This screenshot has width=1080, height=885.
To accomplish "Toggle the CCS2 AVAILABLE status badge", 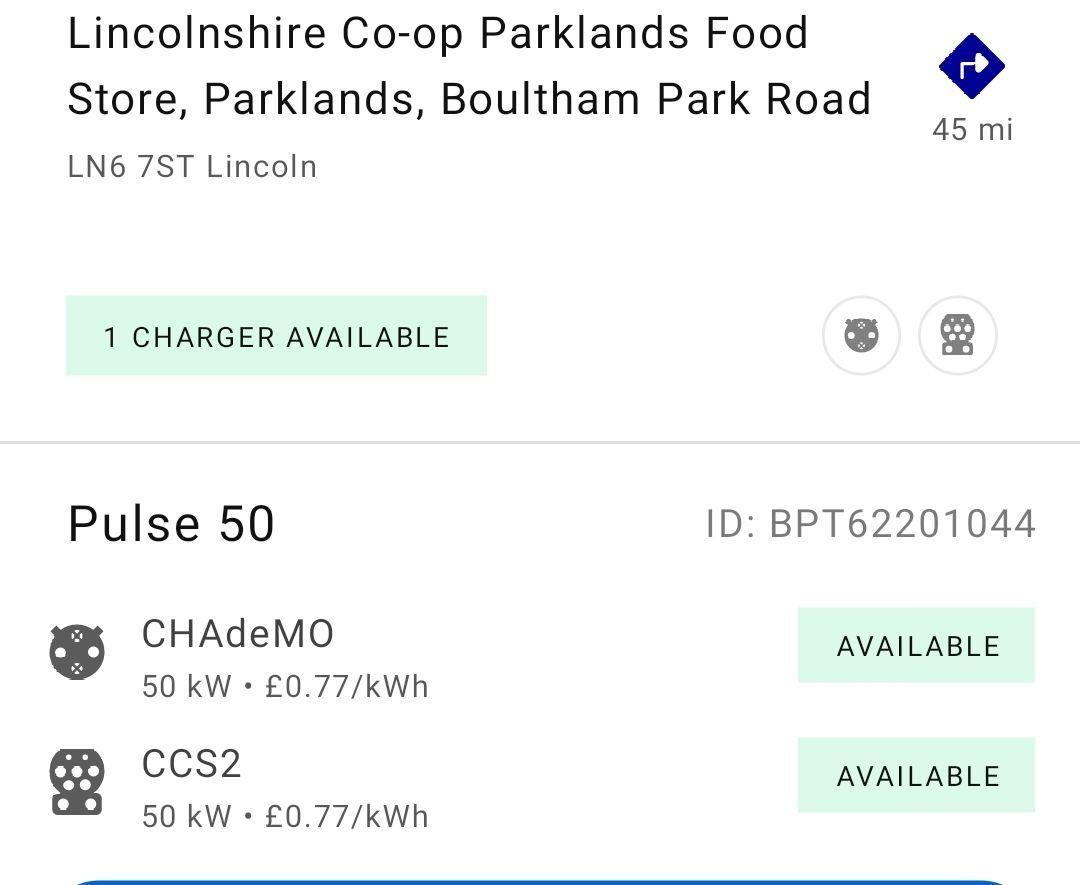I will (x=916, y=776).
